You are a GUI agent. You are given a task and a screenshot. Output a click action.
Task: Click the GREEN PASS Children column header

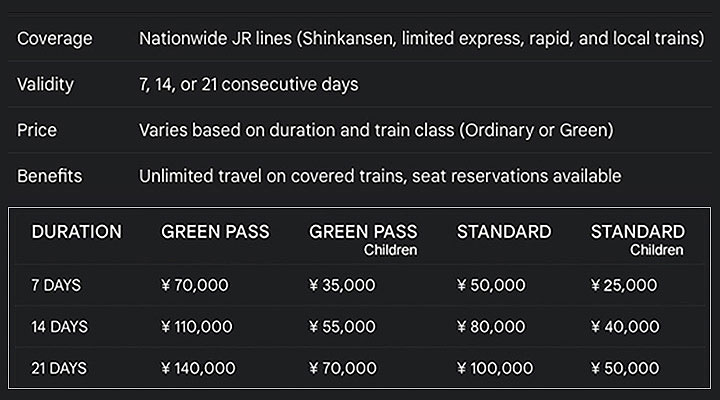click(363, 240)
